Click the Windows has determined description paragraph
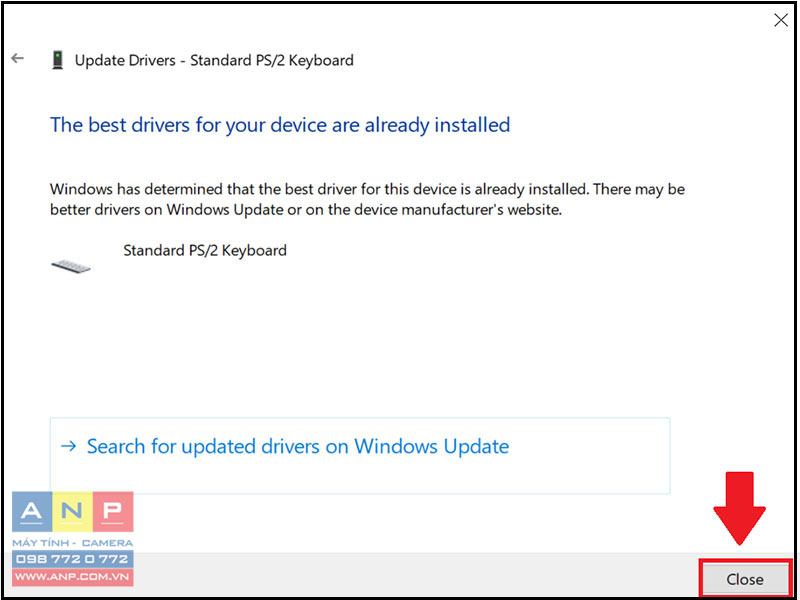Viewport: 800px width, 600px height. point(367,199)
